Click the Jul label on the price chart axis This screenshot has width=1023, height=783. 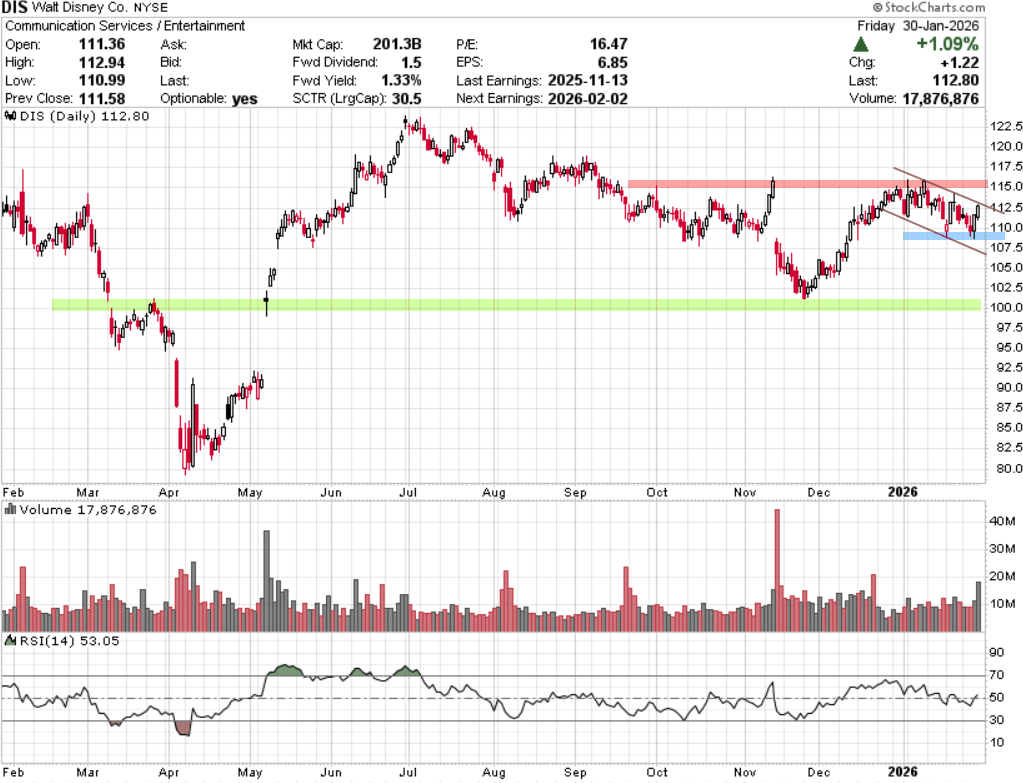(x=408, y=493)
